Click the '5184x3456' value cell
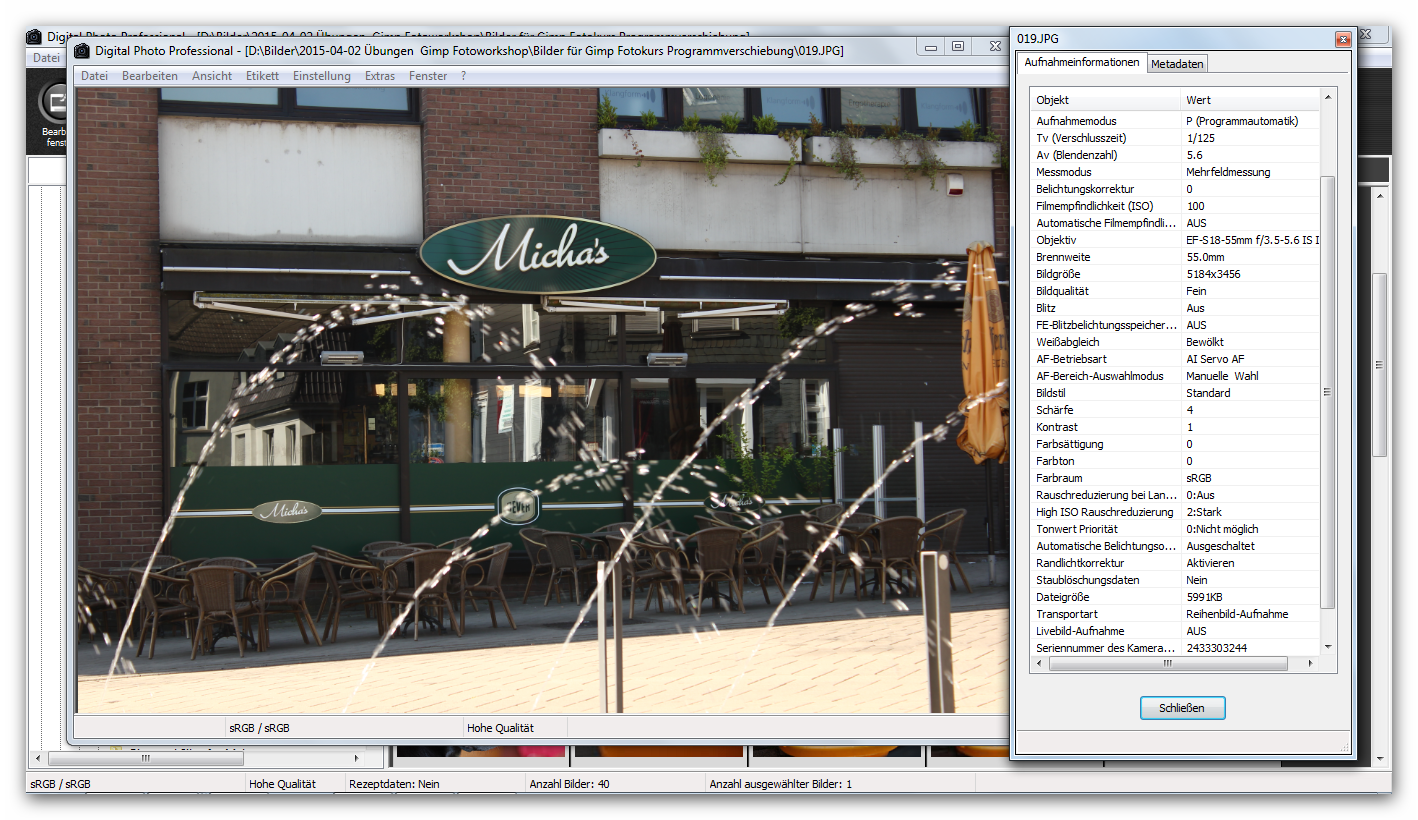Image resolution: width=1418 pixels, height=820 pixels. tap(1250, 274)
